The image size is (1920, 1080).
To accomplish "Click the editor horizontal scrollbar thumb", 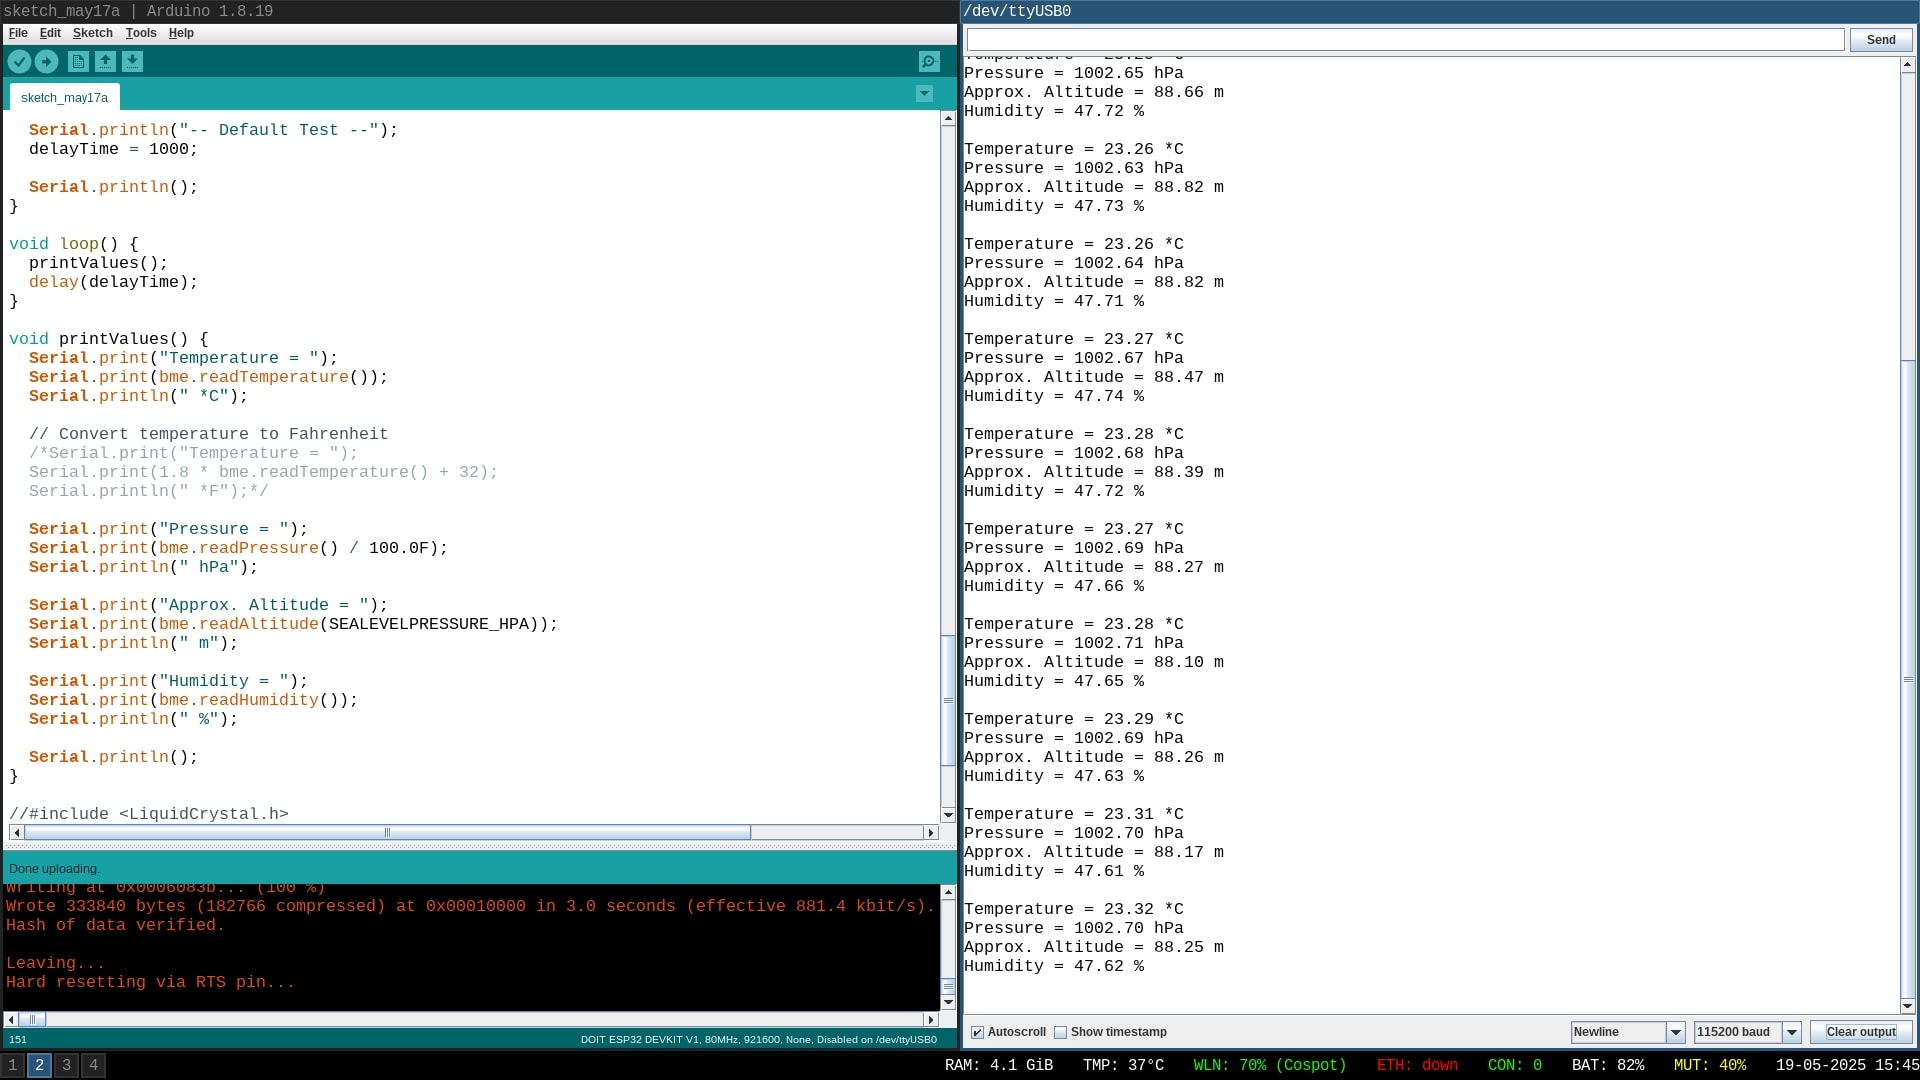I will click(x=387, y=832).
